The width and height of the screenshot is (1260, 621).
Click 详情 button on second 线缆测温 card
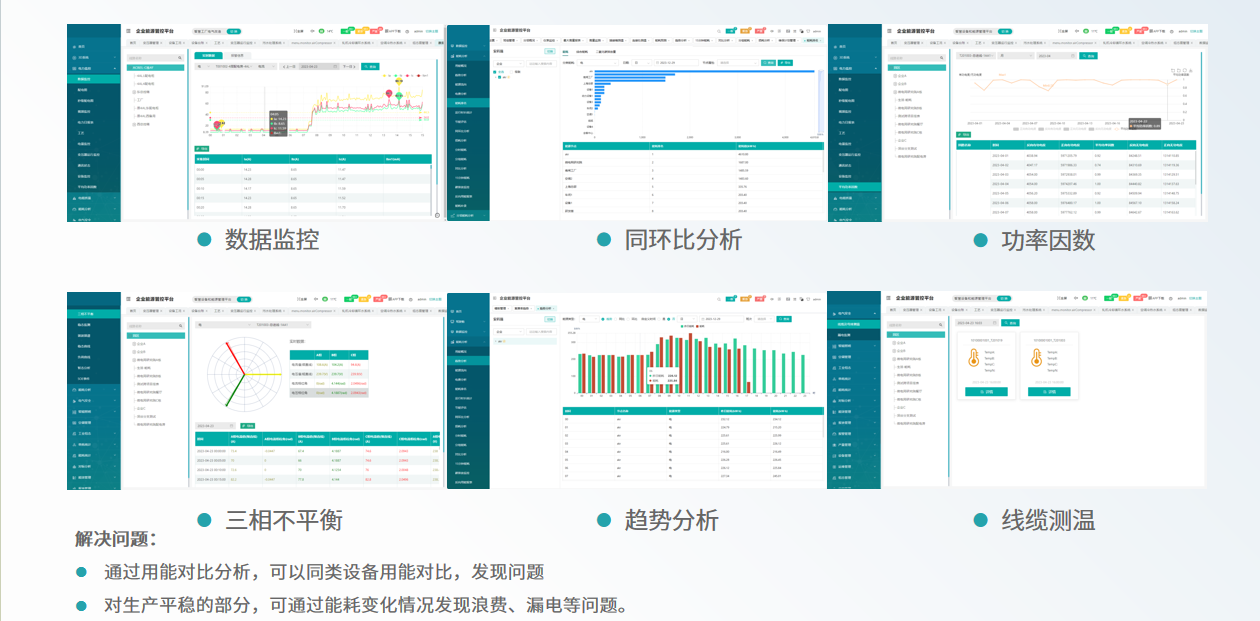(1047, 392)
